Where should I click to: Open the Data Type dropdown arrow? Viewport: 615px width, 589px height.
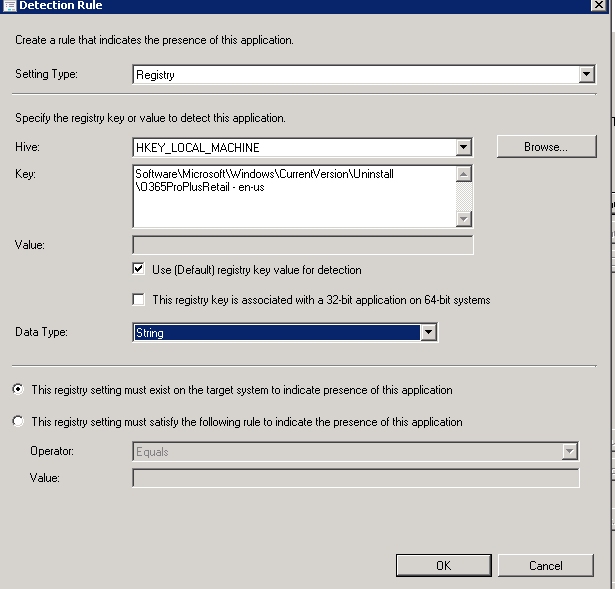pyautogui.click(x=428, y=333)
